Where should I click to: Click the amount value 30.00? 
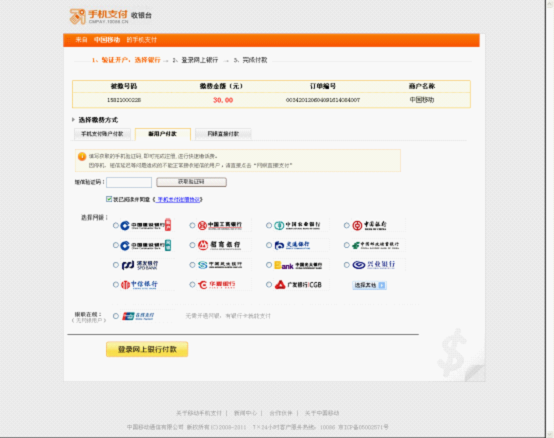(x=223, y=100)
